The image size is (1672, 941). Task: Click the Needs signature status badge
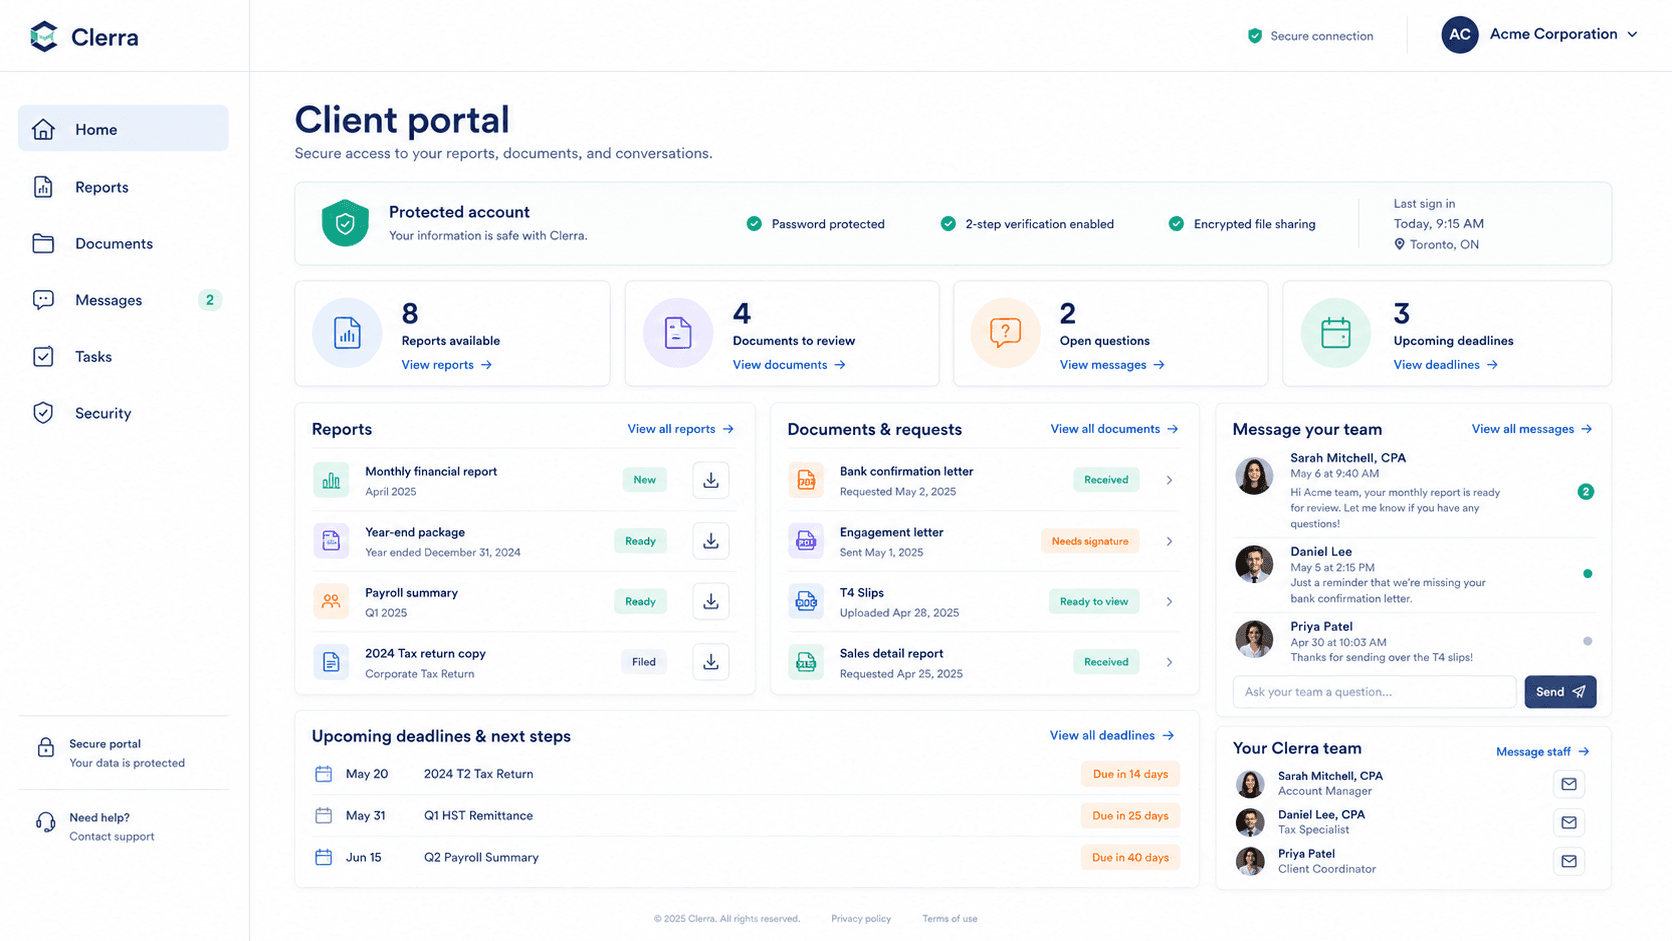(x=1090, y=541)
